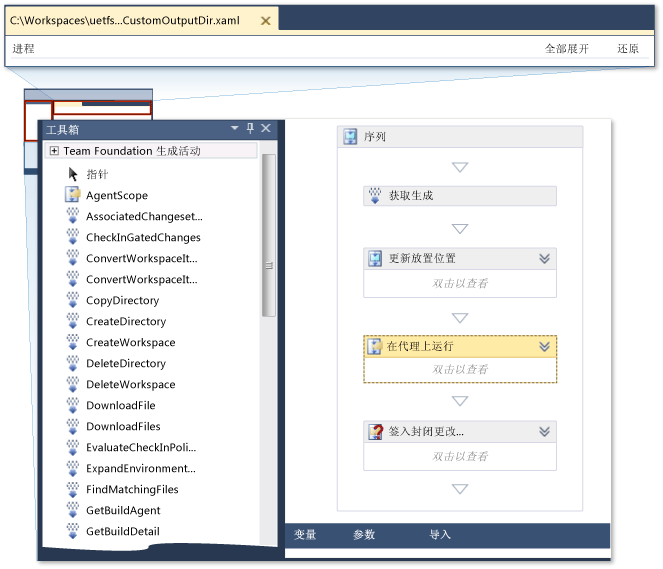Click the CheckInGatedChanges activity icon
Screen dimensions: 663x569
[73, 237]
